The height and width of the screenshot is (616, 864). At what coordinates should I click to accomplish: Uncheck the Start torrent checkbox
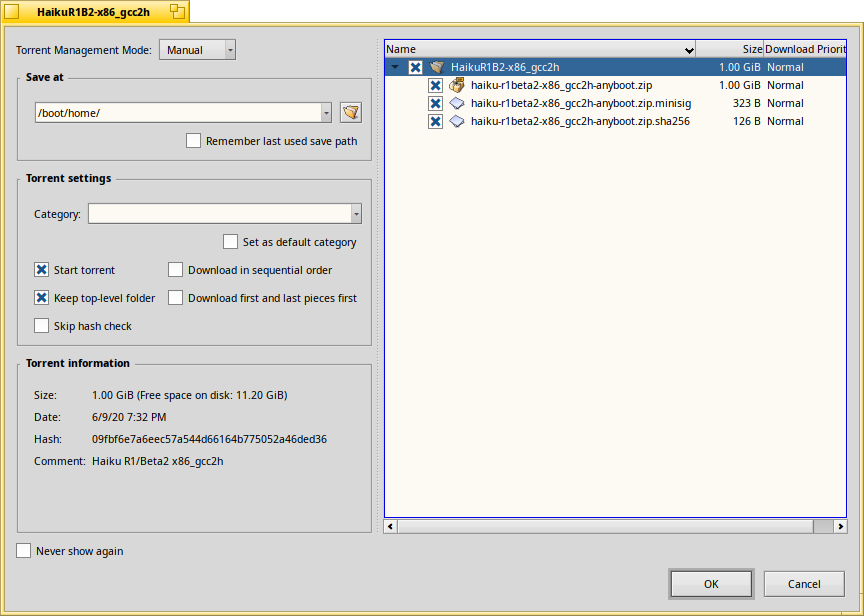click(x=41, y=270)
